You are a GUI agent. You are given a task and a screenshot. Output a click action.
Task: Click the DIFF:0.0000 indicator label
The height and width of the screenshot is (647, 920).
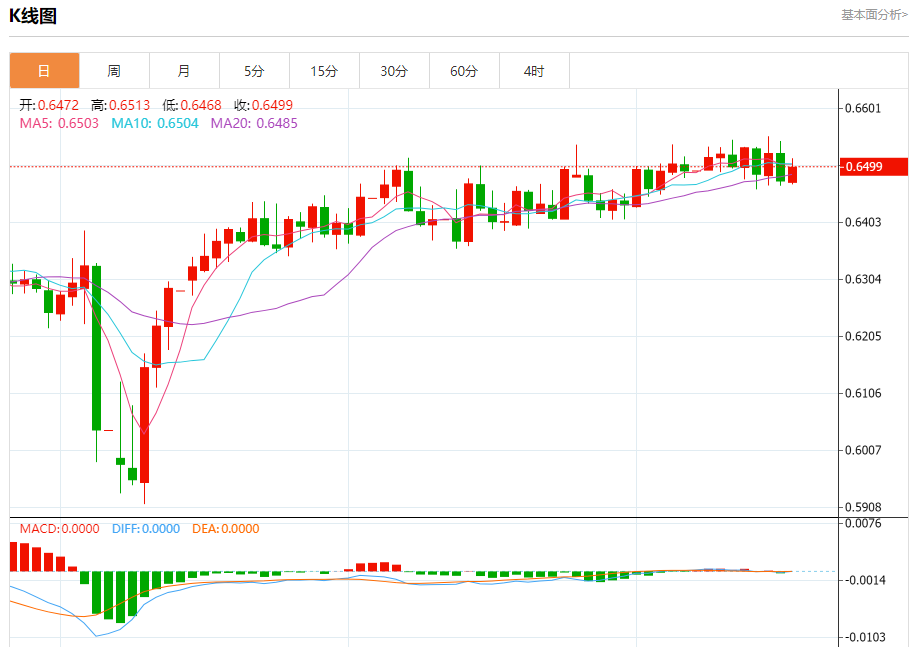[x=146, y=529]
